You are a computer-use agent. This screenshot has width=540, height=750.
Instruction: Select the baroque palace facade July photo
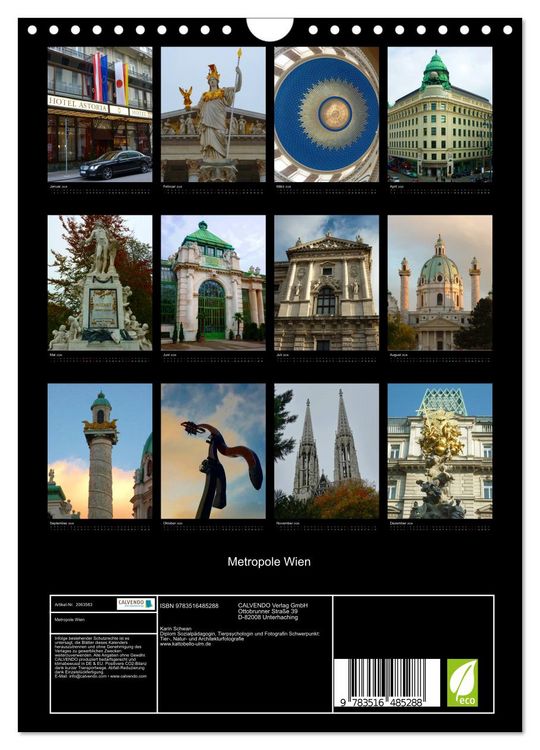(327, 283)
